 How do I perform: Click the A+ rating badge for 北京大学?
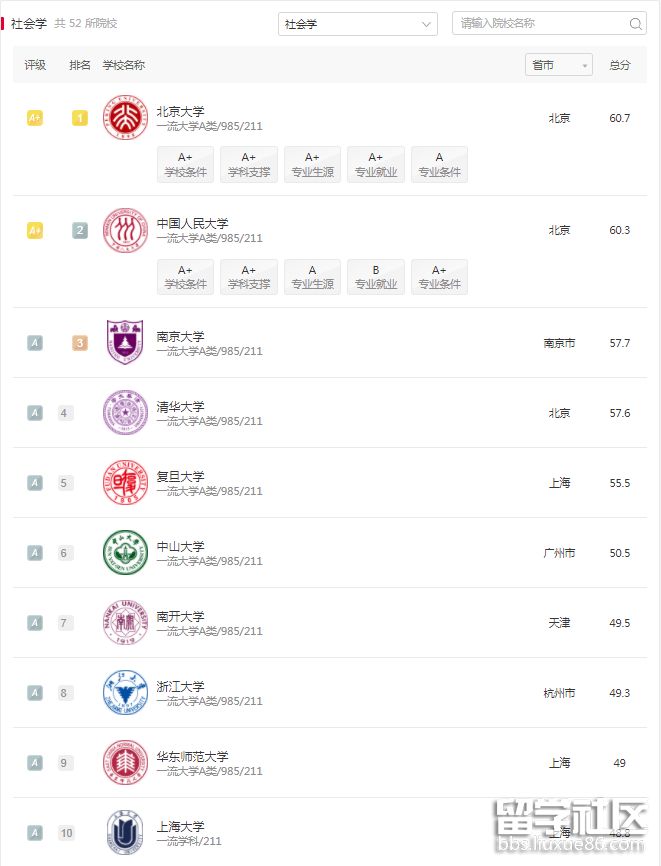click(x=35, y=118)
